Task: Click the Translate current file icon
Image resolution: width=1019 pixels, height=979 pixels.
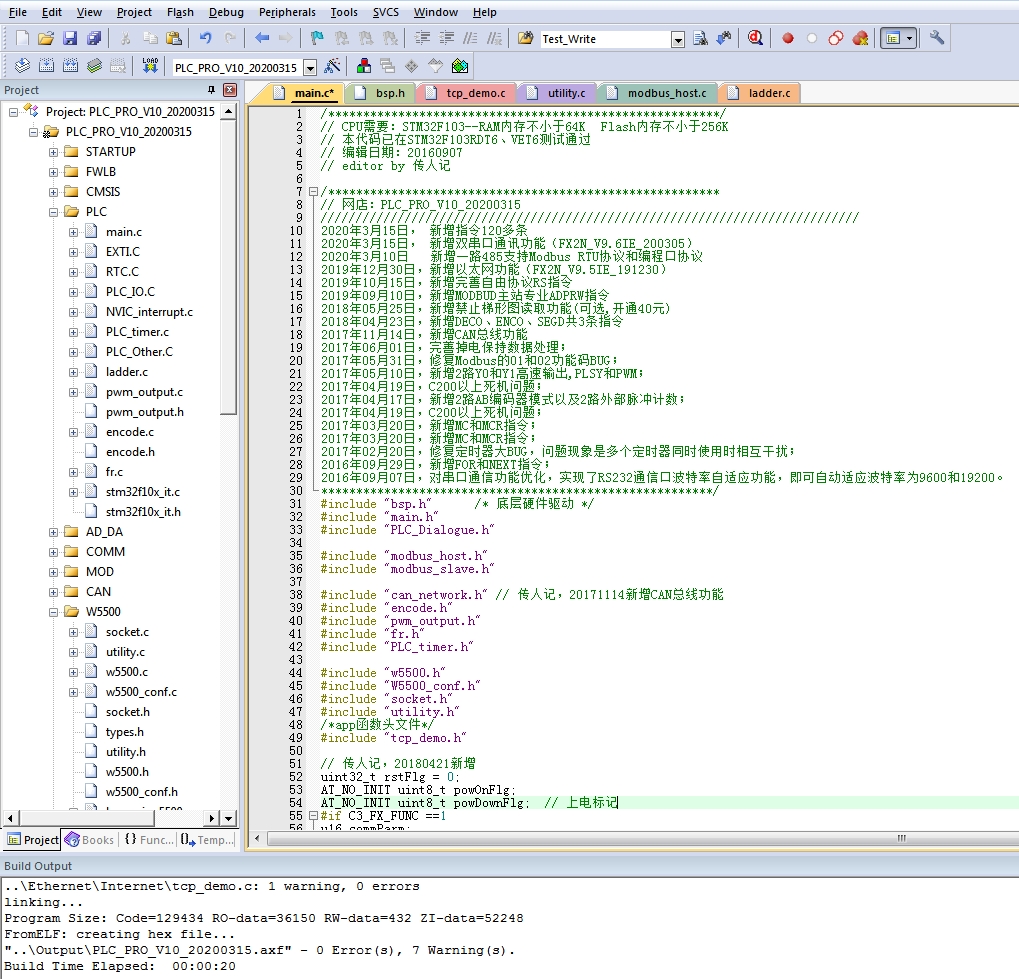Action: coord(22,66)
